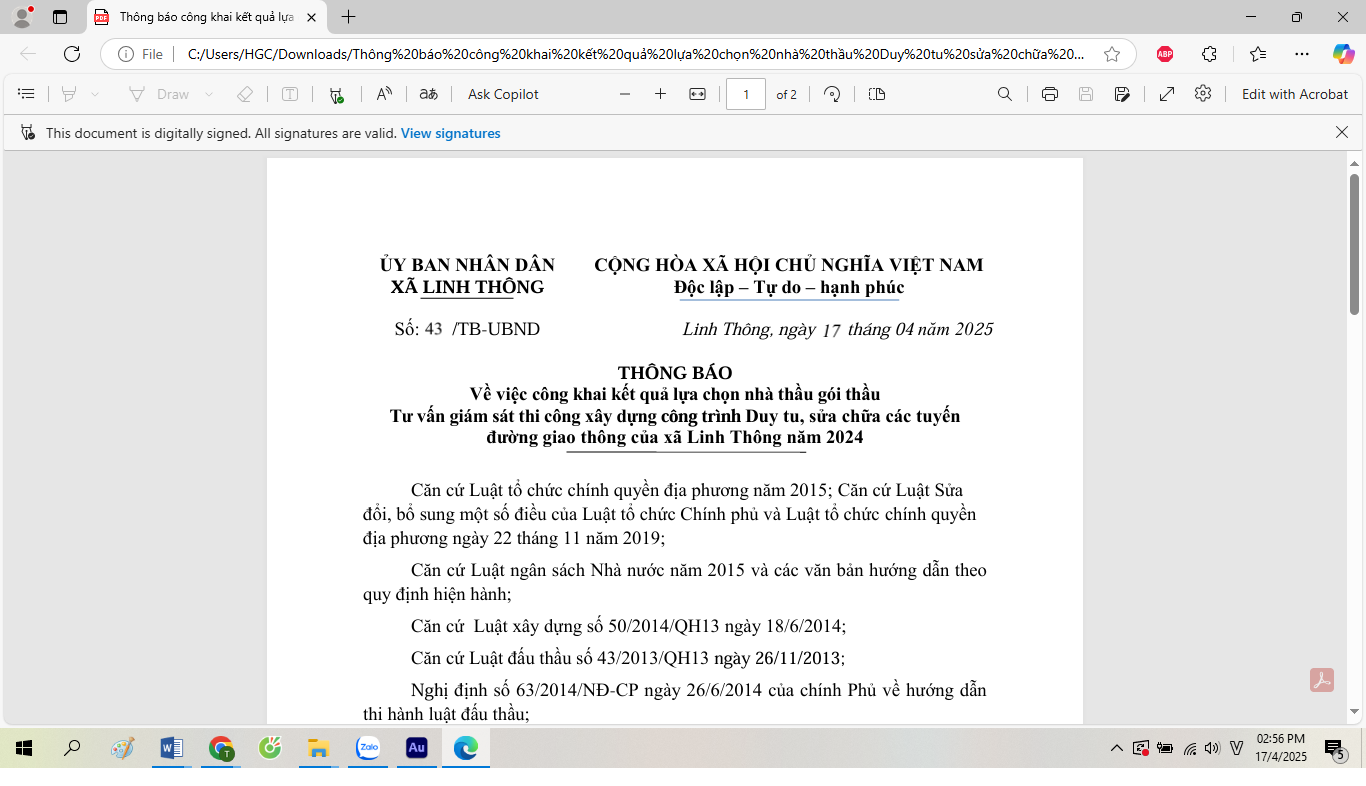1366x786 pixels.
Task: Open the Windows notification center
Action: click(x=1334, y=748)
